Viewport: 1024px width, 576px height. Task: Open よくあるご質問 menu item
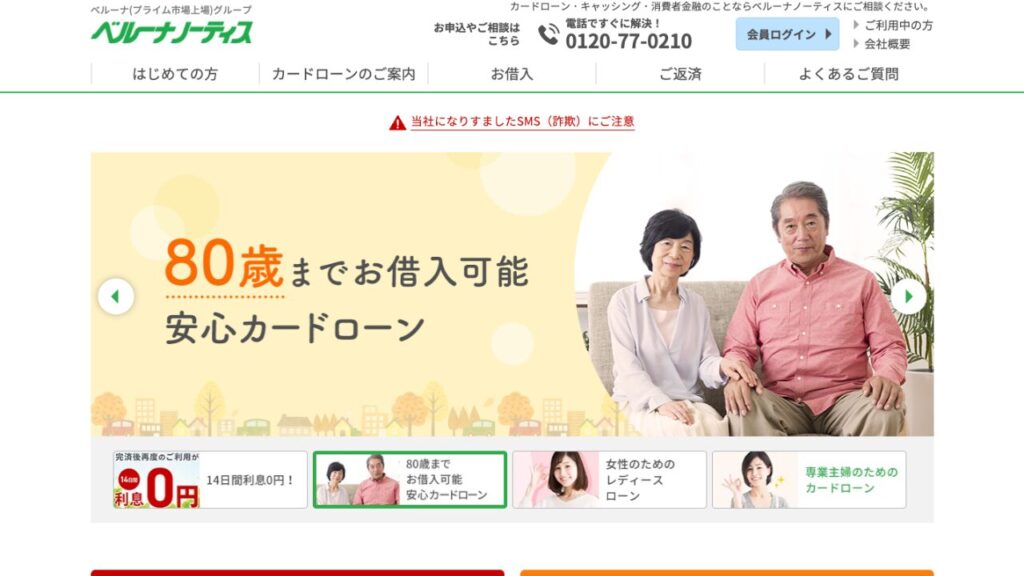(848, 74)
